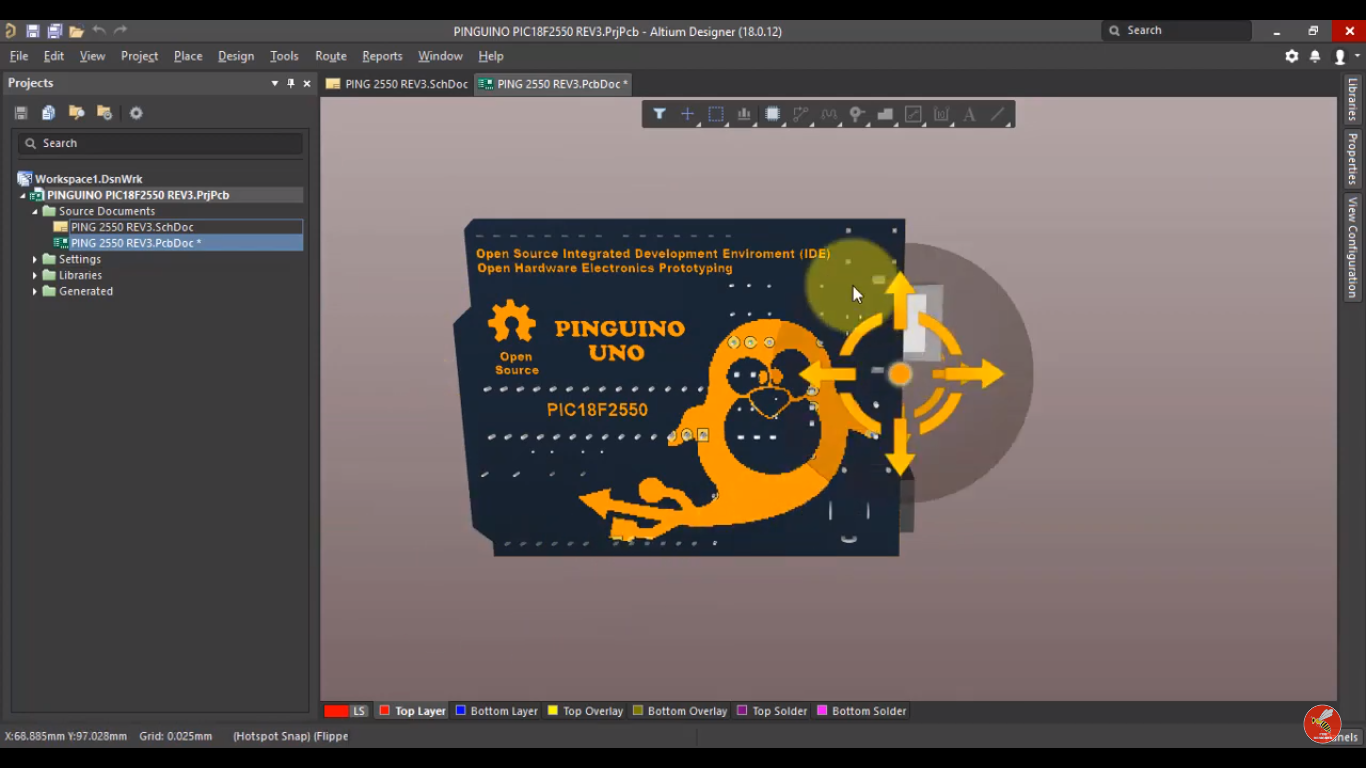Pin the Projects panel

click(291, 83)
